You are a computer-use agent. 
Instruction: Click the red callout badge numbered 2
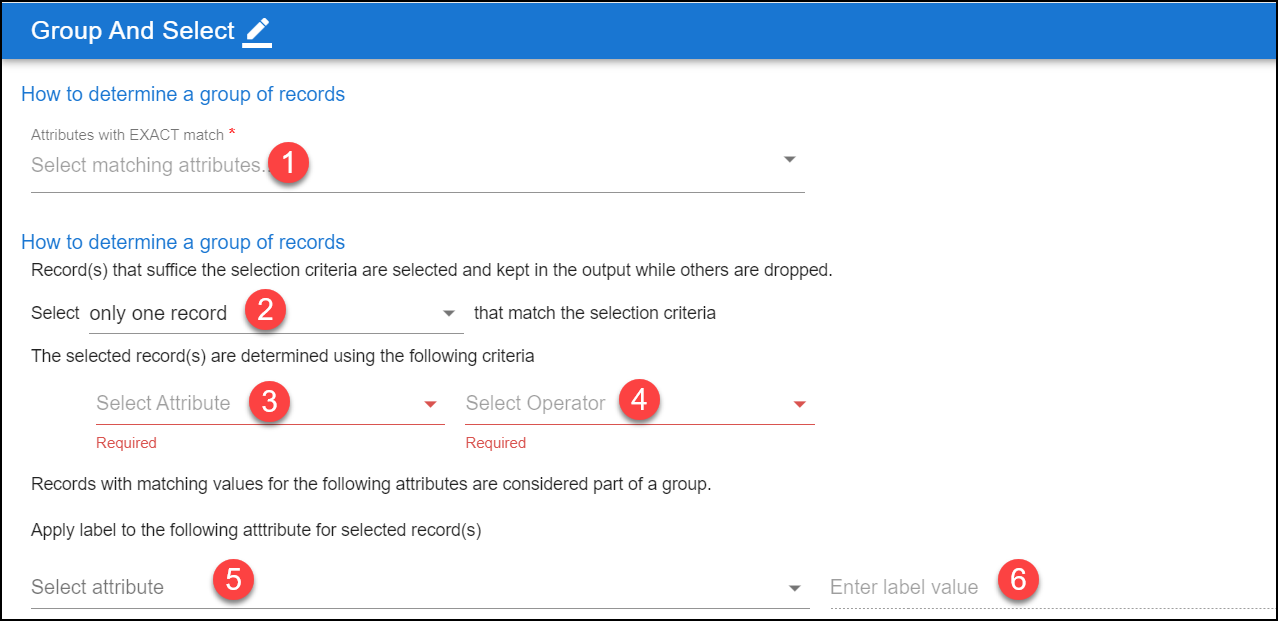[265, 311]
